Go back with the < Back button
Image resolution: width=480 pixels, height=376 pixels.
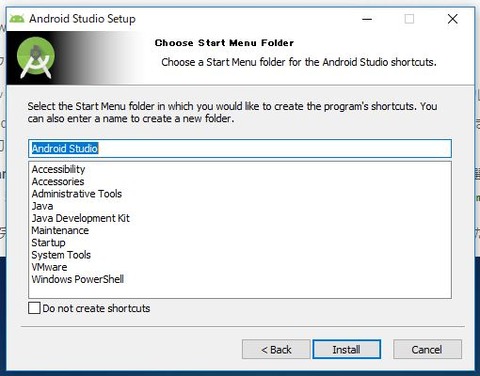(x=276, y=349)
